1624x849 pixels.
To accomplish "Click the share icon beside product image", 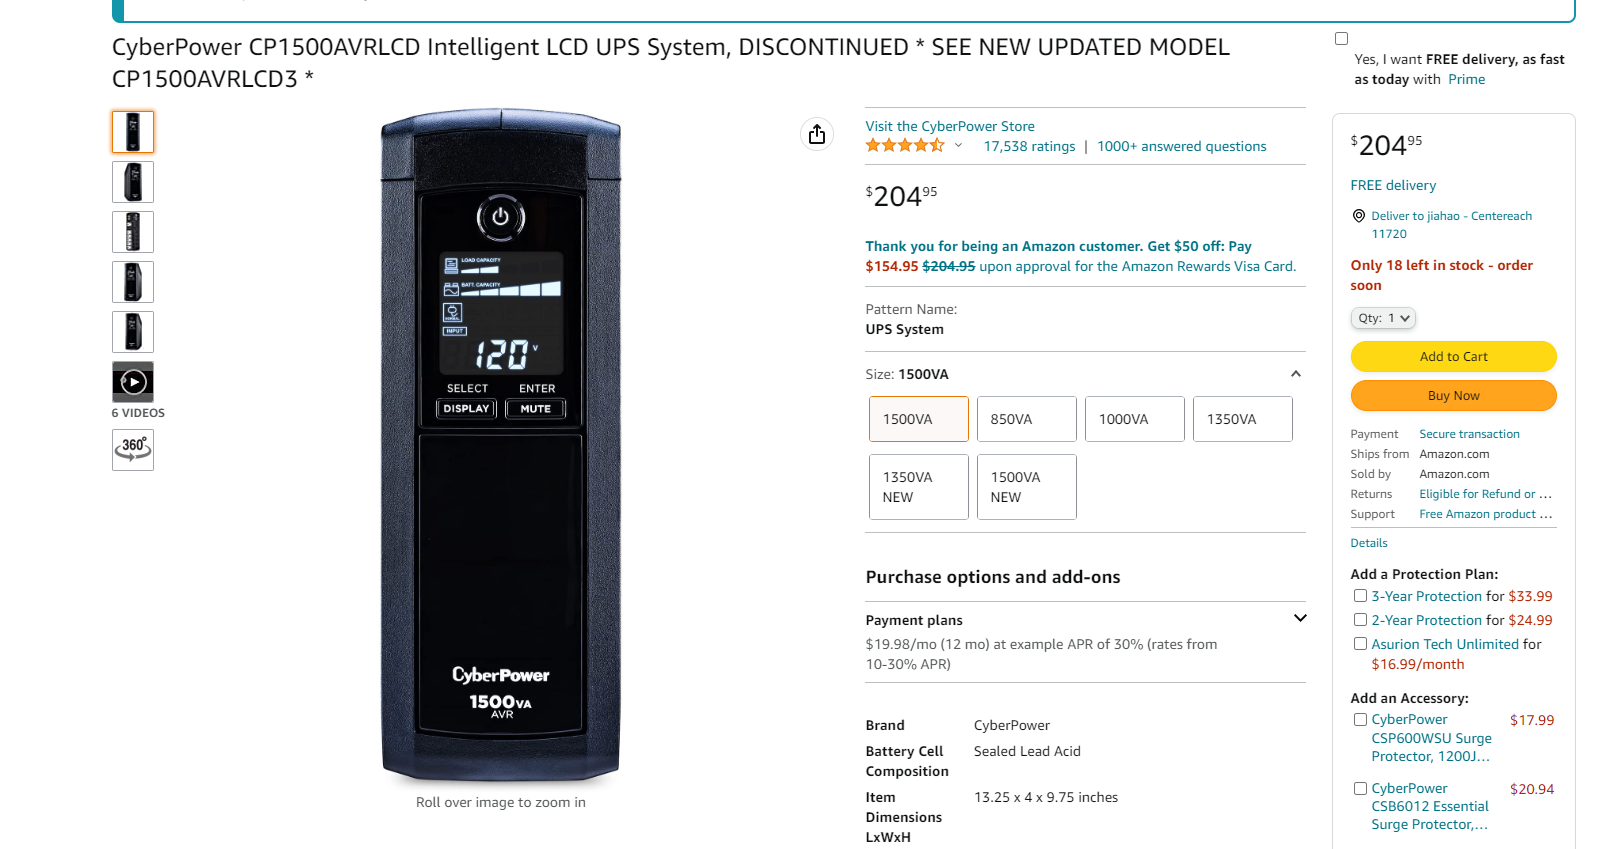I will [x=817, y=134].
